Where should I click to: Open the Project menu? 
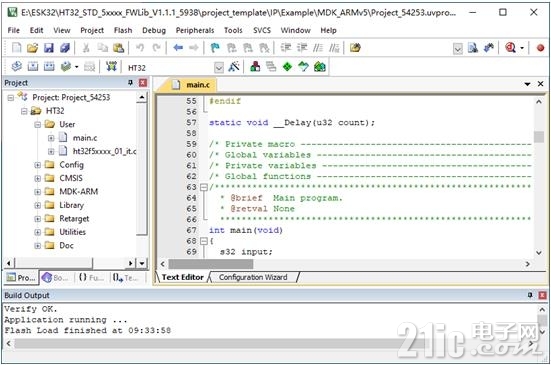(x=92, y=30)
